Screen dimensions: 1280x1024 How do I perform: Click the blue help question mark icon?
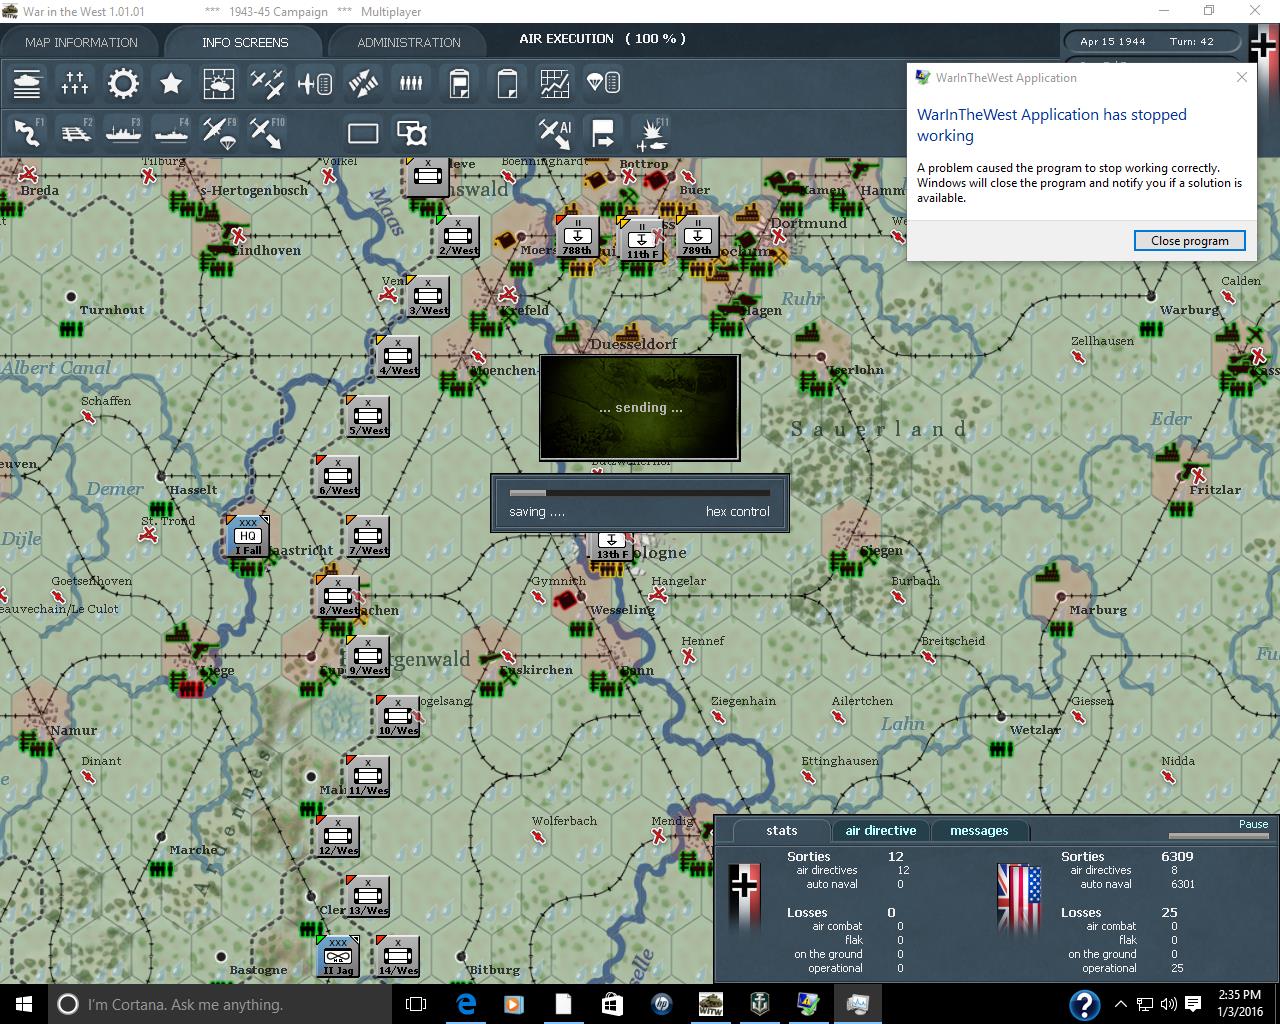click(1085, 1004)
